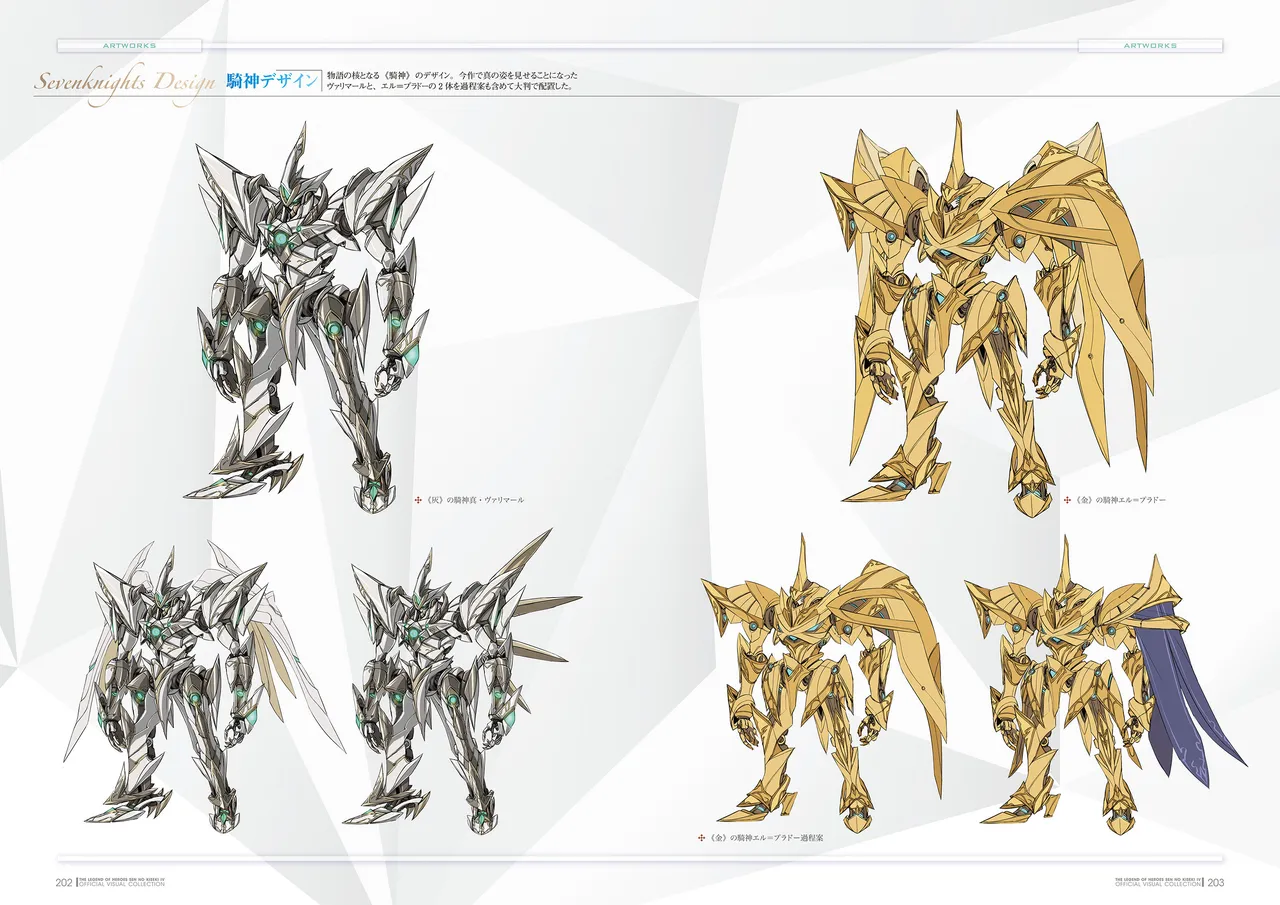
Task: Open the golden draft mech with gold wings
Action: [x=825, y=682]
